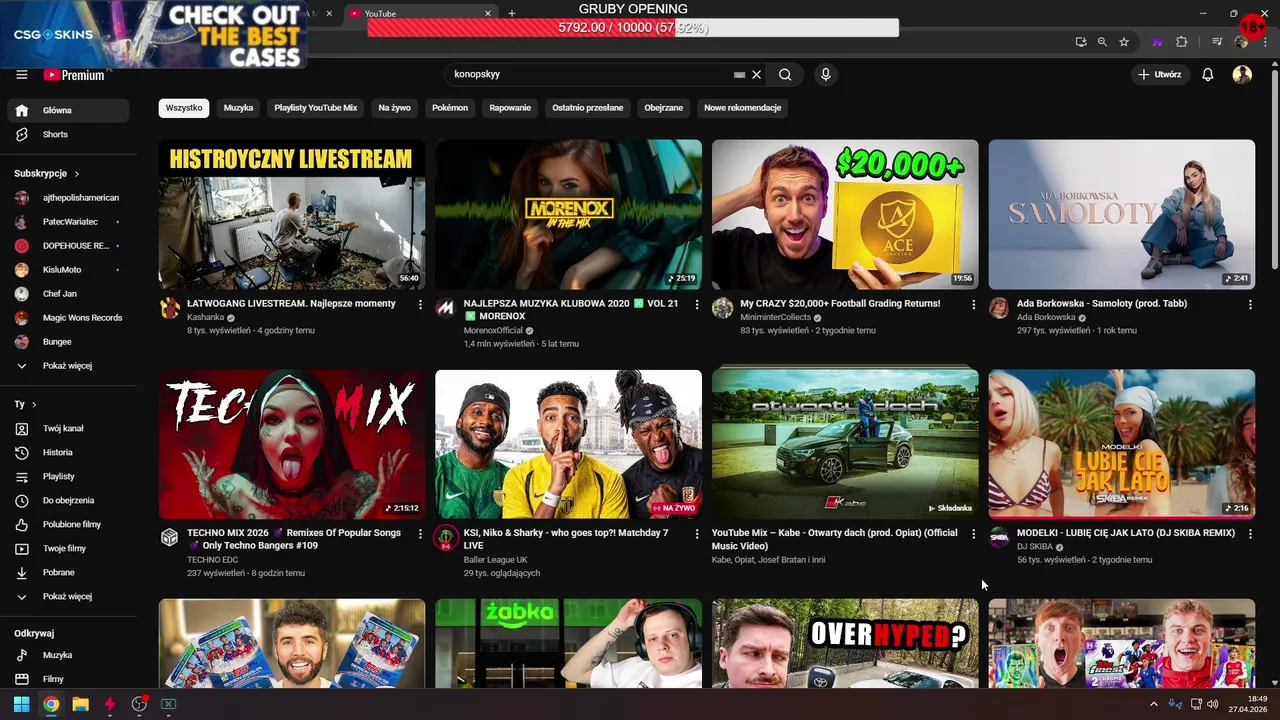Open options for Football Grading Returns video
The image size is (1280, 720).
click(974, 305)
